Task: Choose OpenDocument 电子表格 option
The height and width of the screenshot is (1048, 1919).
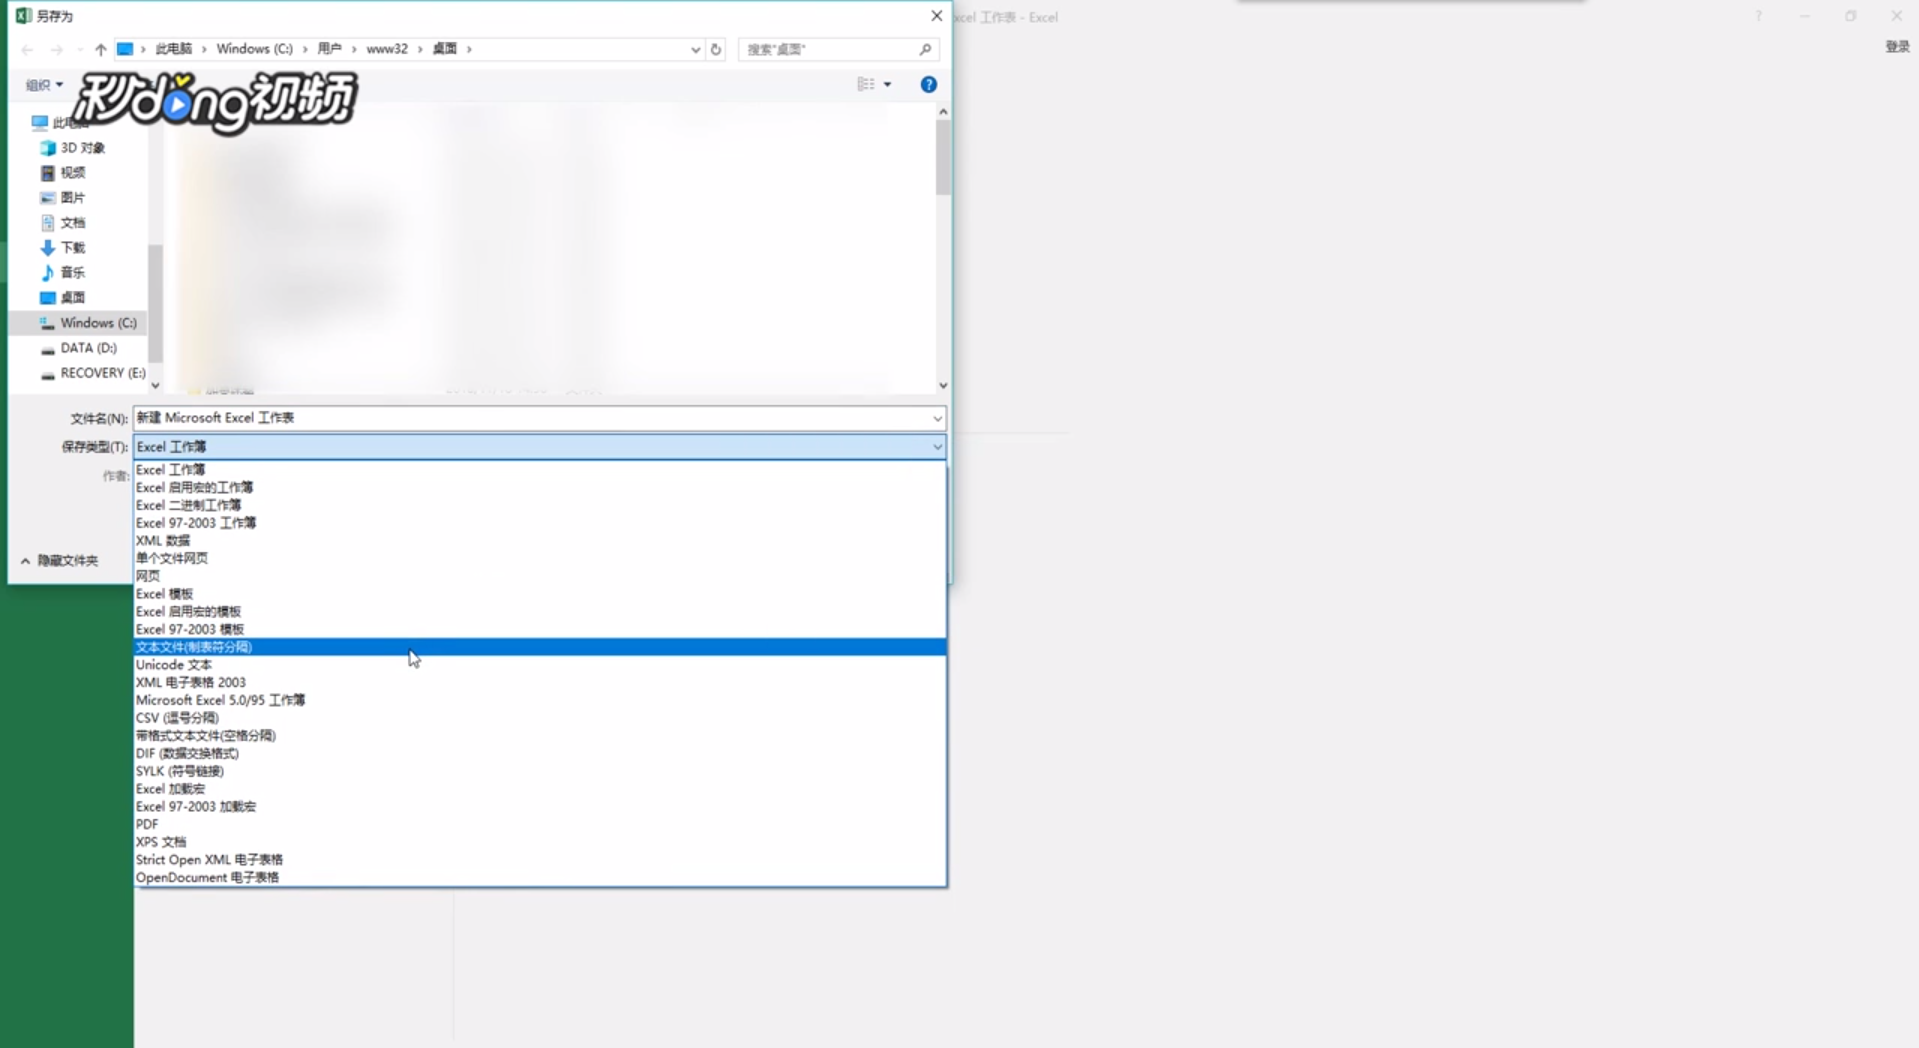Action: pyautogui.click(x=540, y=878)
